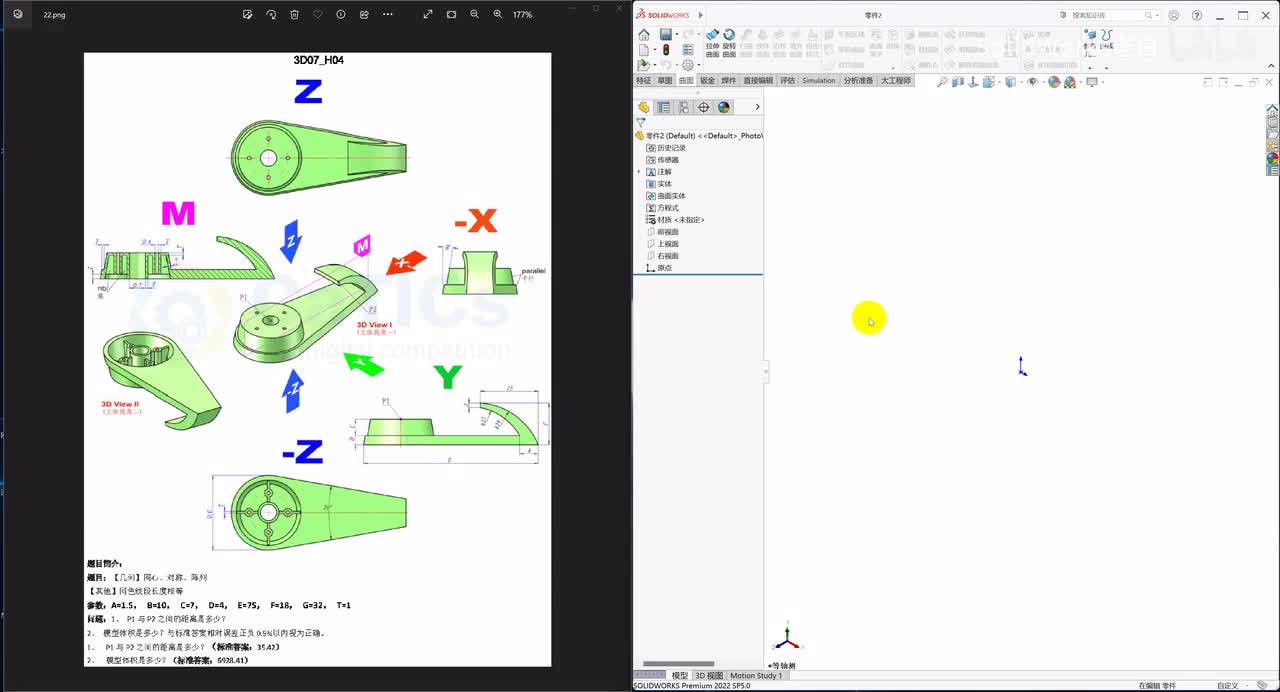Open the search box dropdown arrow
The height and width of the screenshot is (692, 1280).
click(1158, 15)
